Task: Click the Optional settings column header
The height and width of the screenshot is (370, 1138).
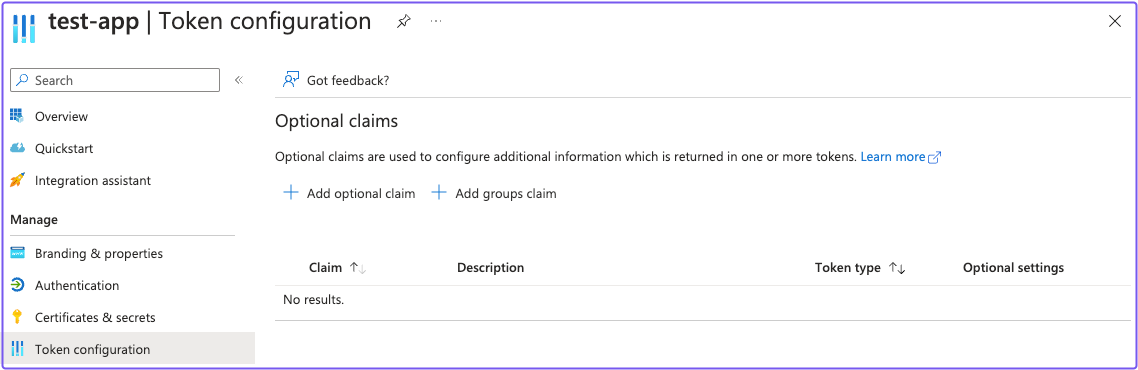Action: tap(1013, 268)
